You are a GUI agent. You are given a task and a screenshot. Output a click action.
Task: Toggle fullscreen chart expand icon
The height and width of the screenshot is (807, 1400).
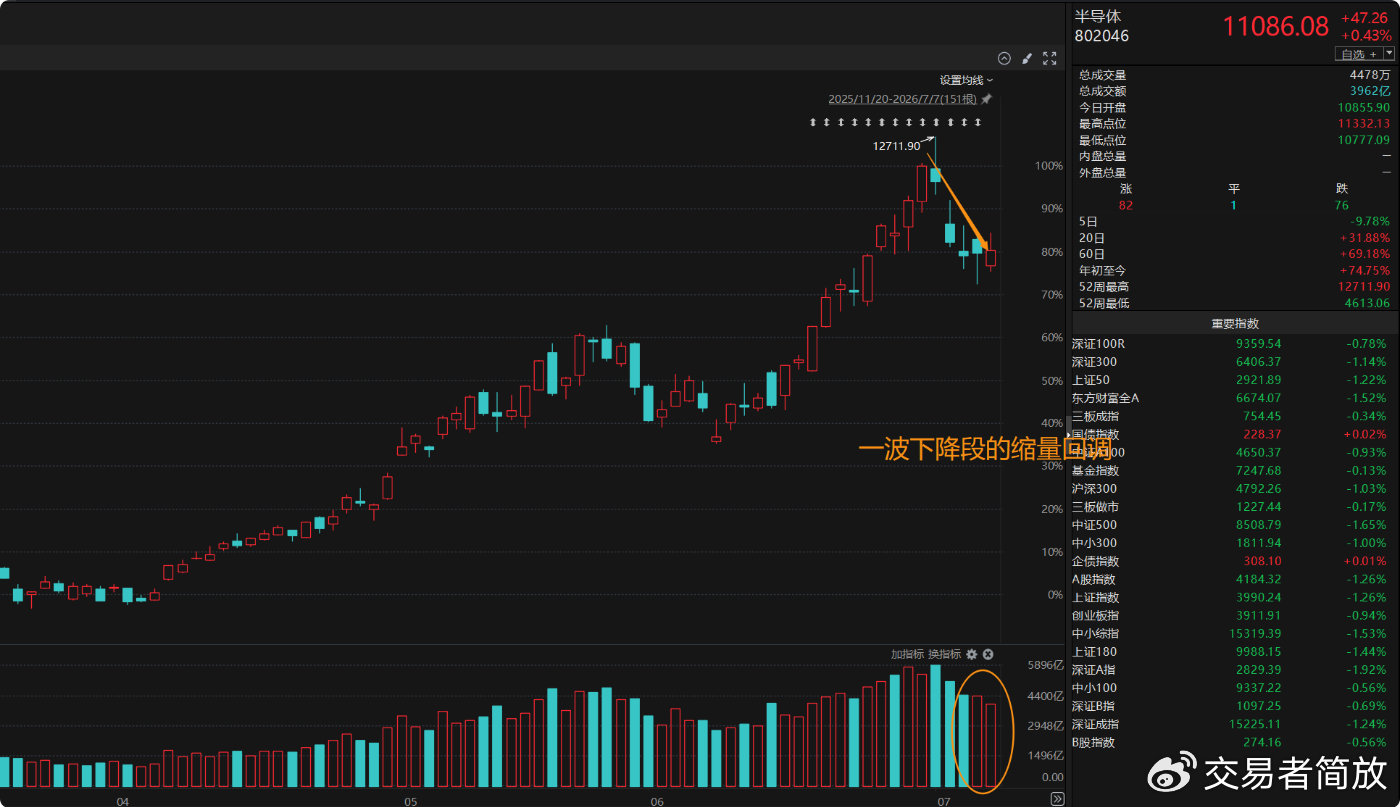(x=1049, y=58)
